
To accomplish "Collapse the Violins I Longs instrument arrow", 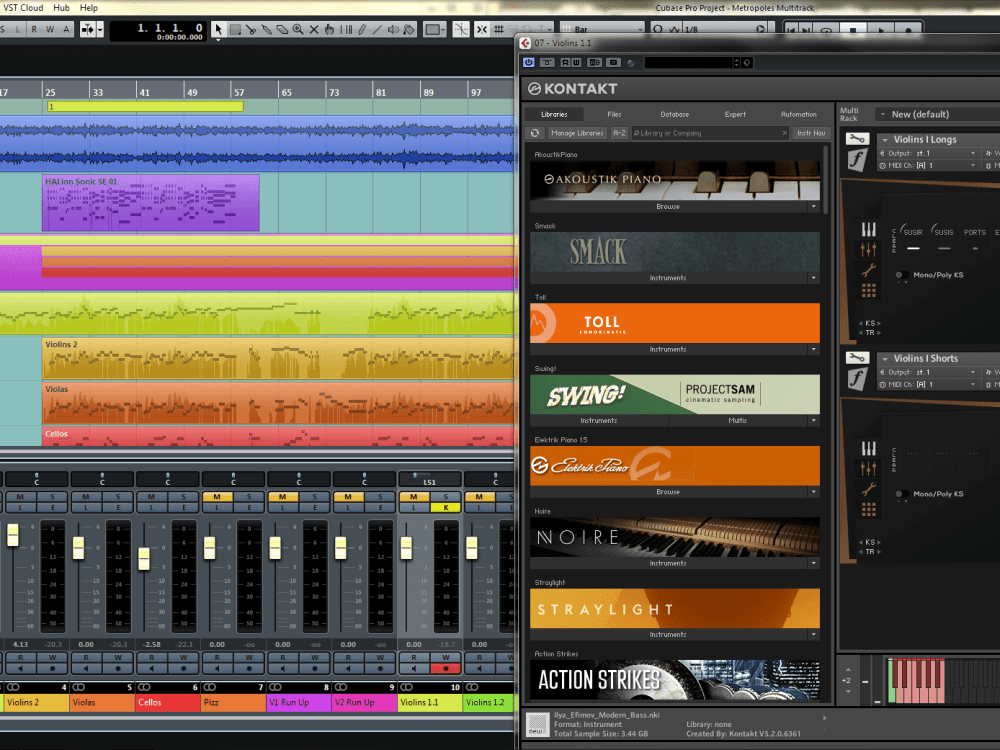I will coord(885,140).
